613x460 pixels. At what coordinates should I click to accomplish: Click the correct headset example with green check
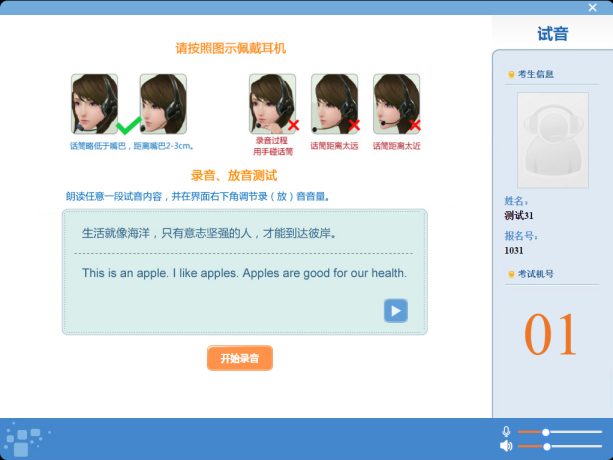pos(94,104)
